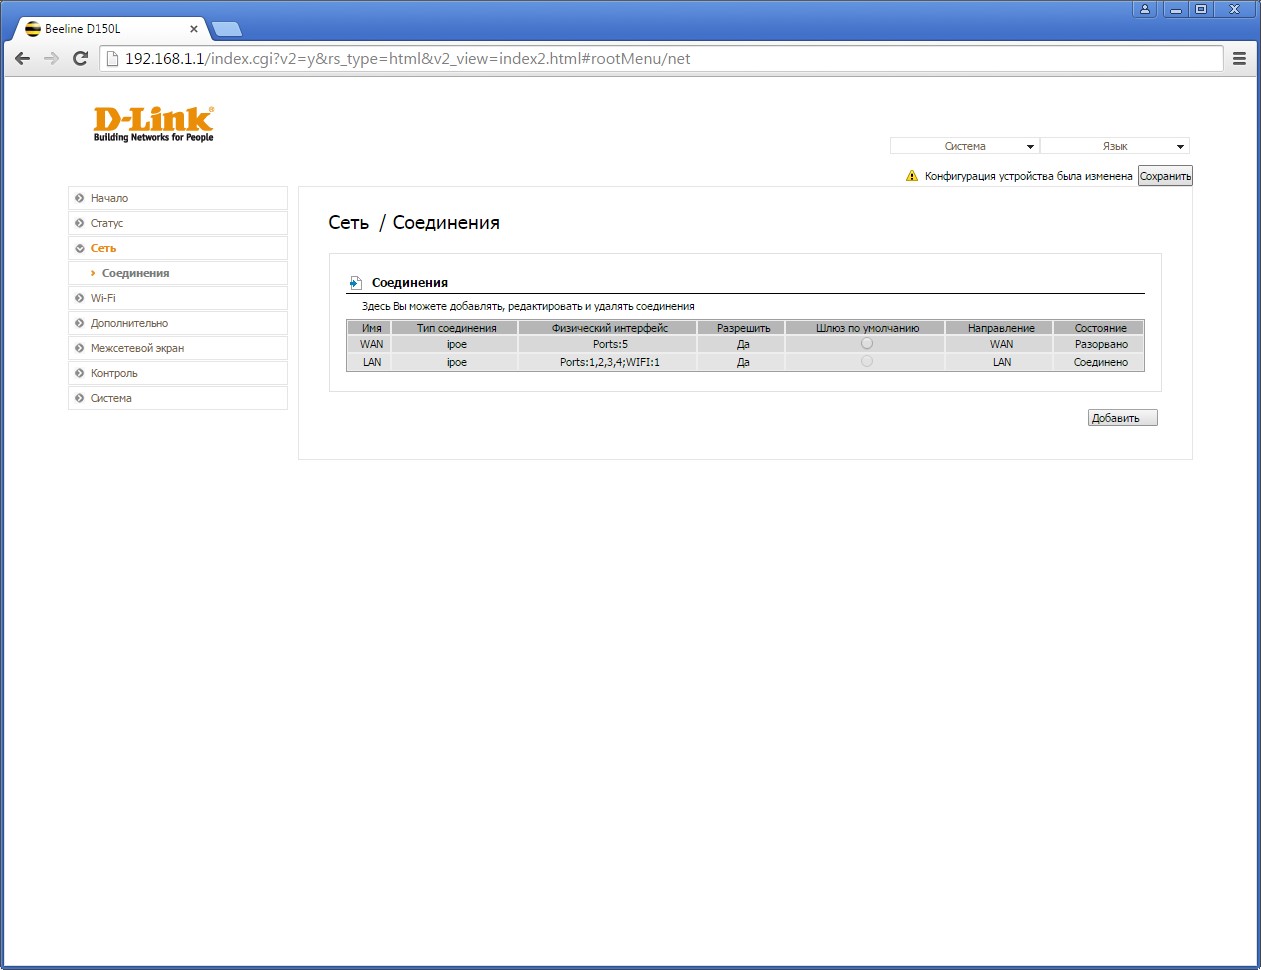
Task: Select WAN as default gateway
Action: click(x=866, y=343)
